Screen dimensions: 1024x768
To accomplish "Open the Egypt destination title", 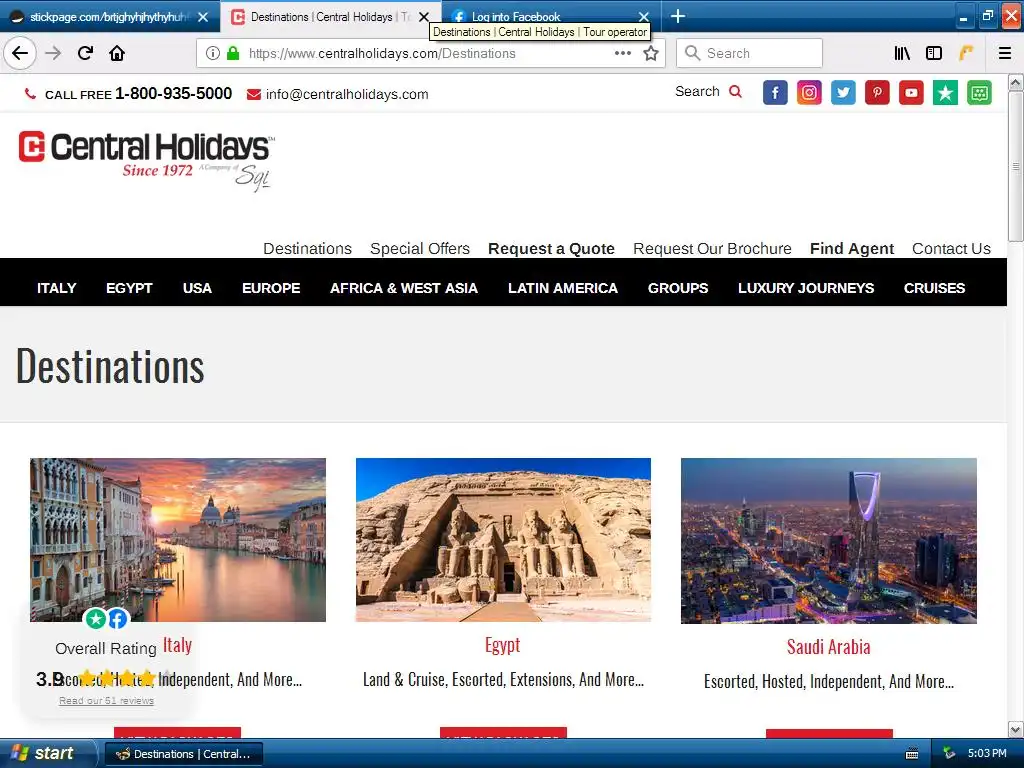I will (x=503, y=645).
